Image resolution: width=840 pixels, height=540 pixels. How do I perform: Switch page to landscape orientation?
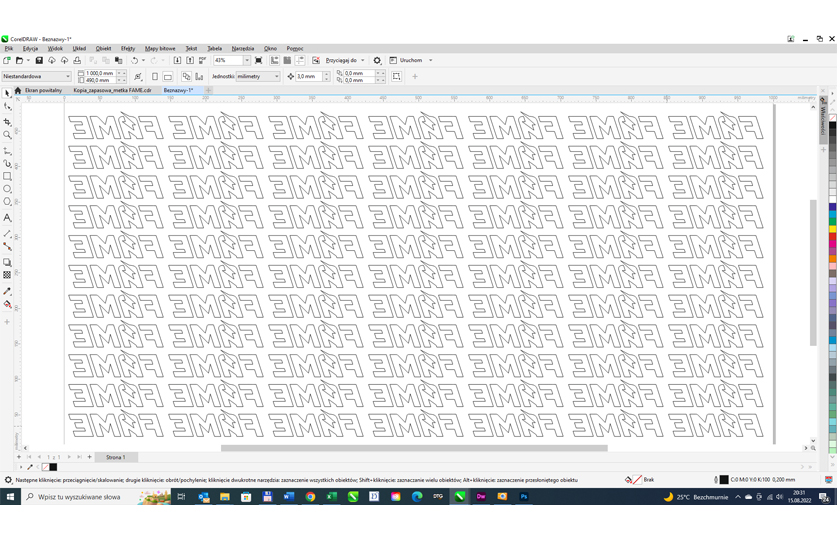coord(168,77)
